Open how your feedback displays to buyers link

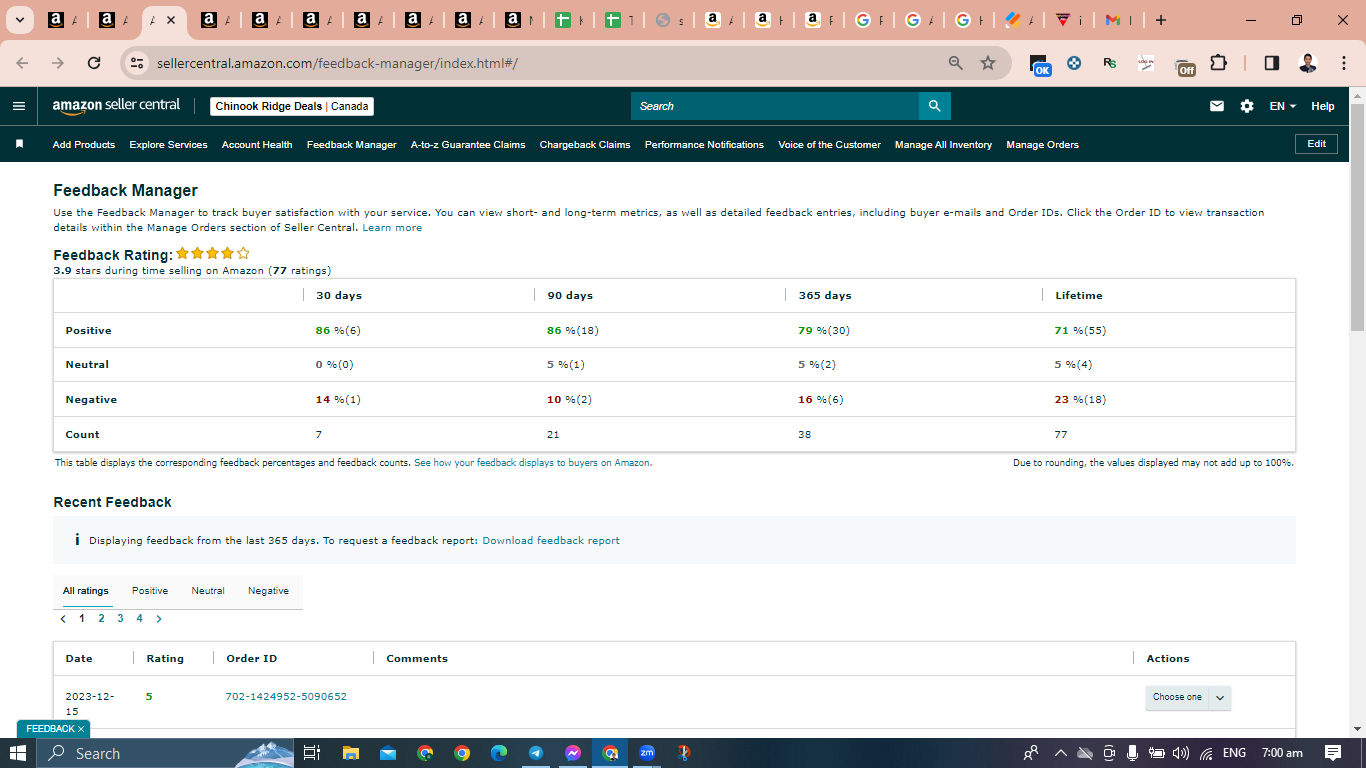[533, 463]
